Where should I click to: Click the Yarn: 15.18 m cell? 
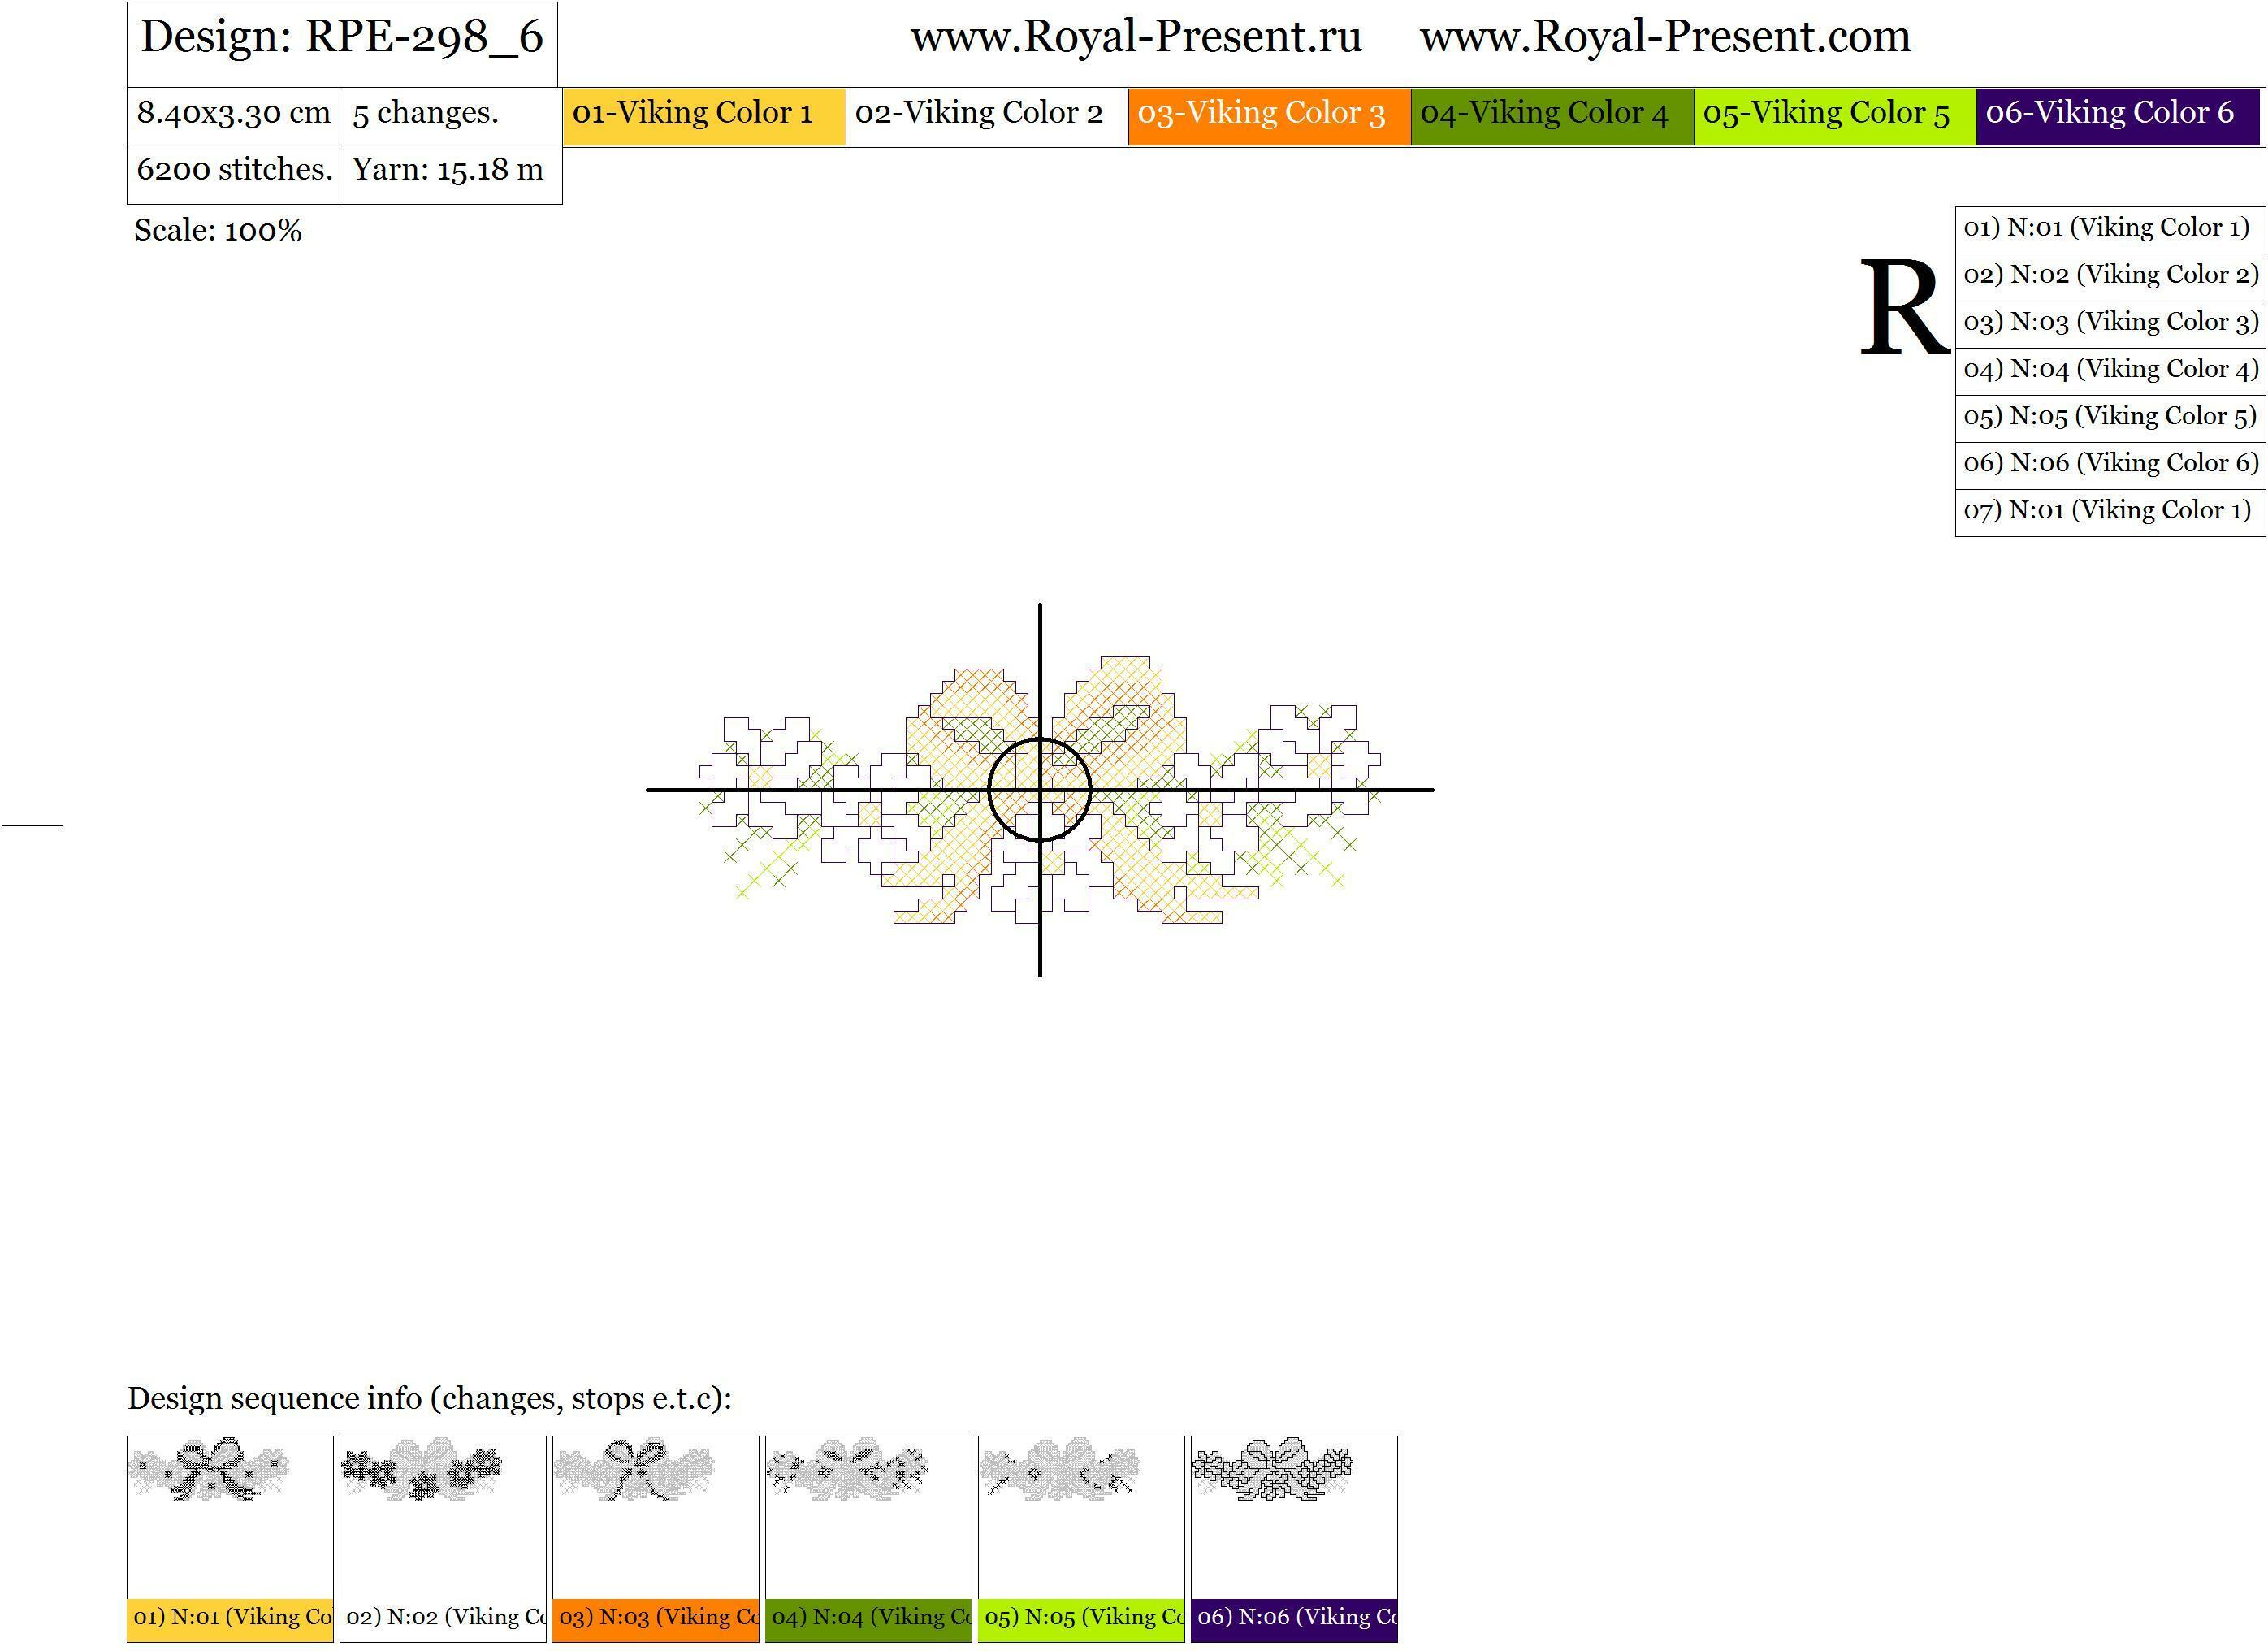coord(452,174)
